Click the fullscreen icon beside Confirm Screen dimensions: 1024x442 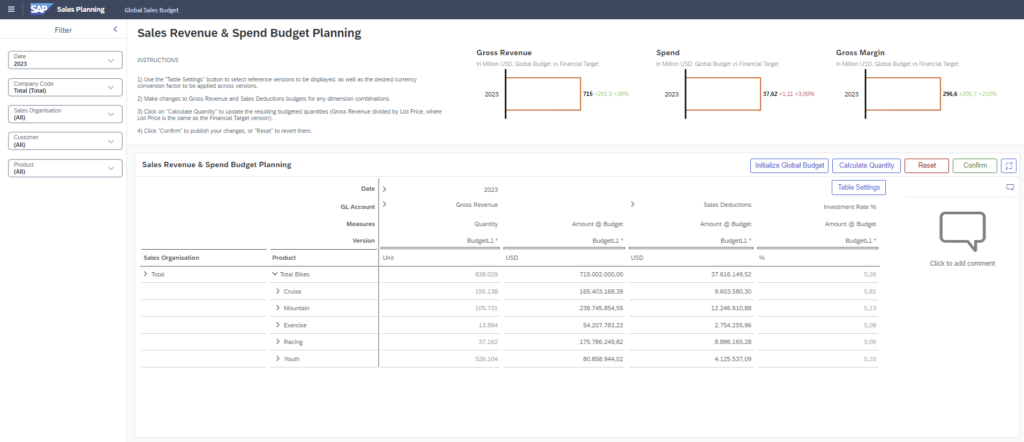point(1008,166)
